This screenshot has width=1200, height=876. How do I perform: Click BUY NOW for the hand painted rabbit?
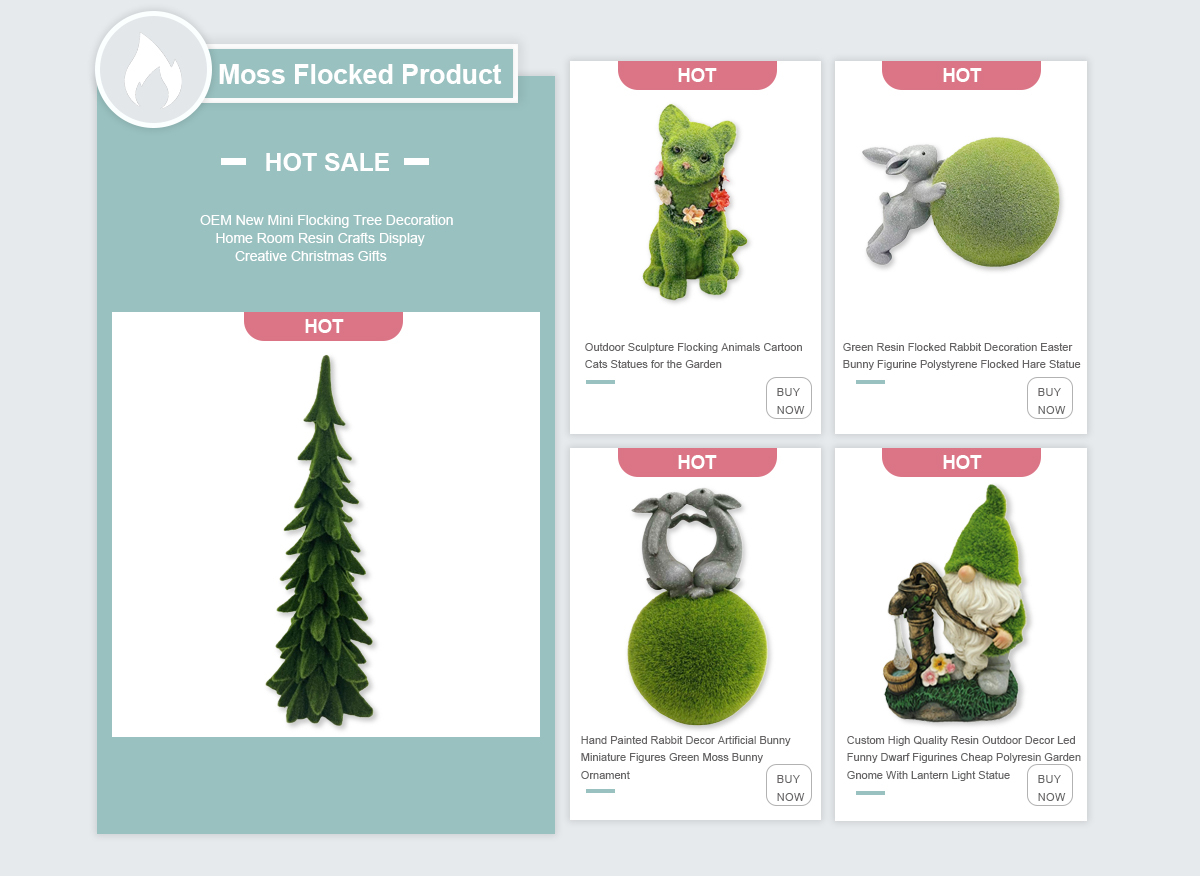[x=789, y=785]
